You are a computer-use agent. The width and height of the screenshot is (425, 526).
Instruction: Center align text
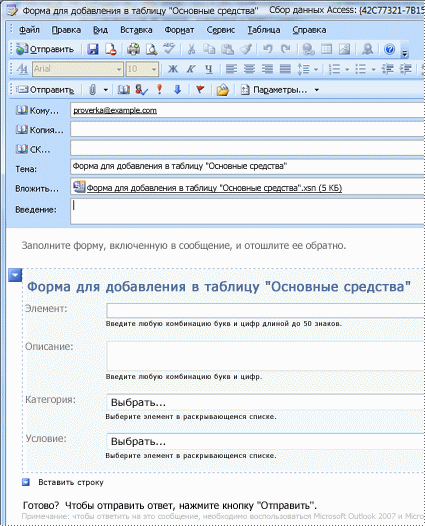tap(249, 69)
